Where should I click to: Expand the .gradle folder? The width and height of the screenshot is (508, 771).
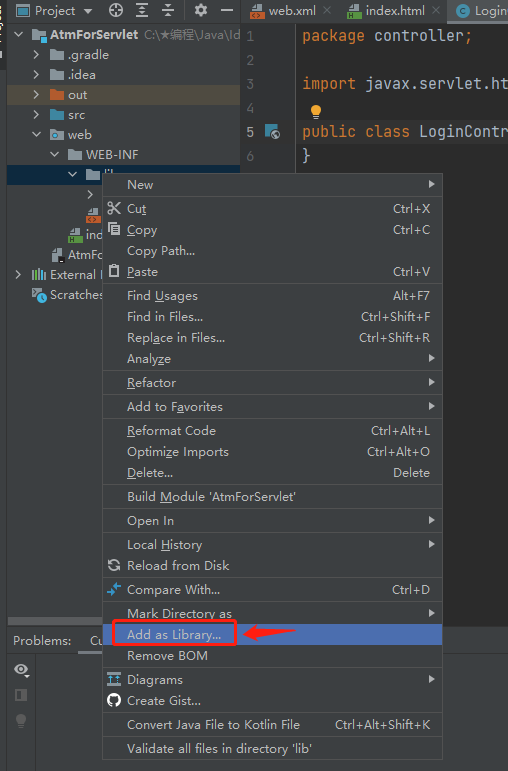pyautogui.click(x=36, y=55)
